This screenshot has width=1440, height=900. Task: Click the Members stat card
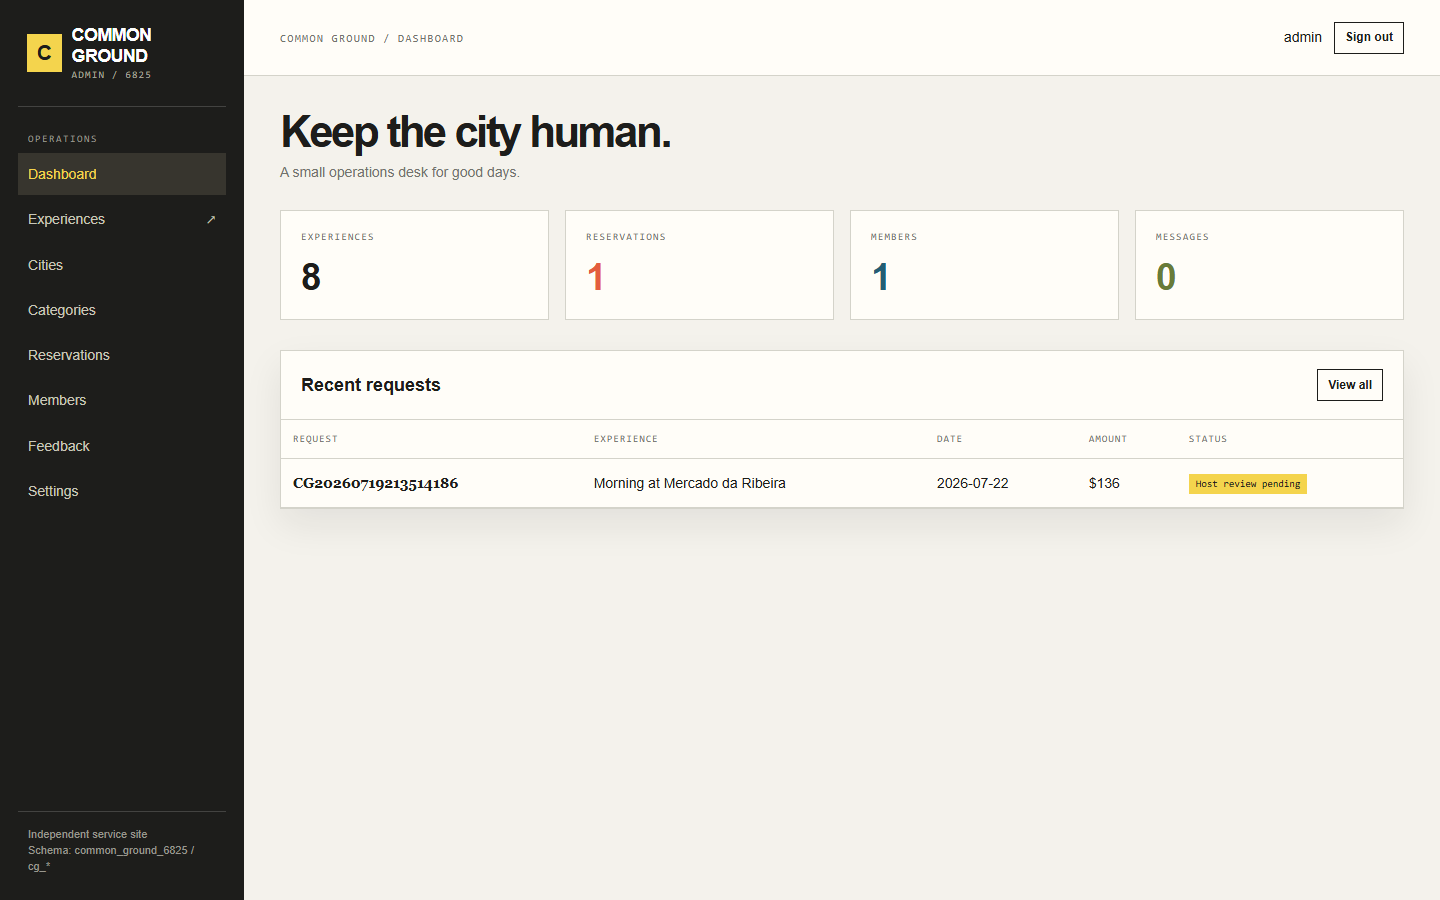[984, 265]
